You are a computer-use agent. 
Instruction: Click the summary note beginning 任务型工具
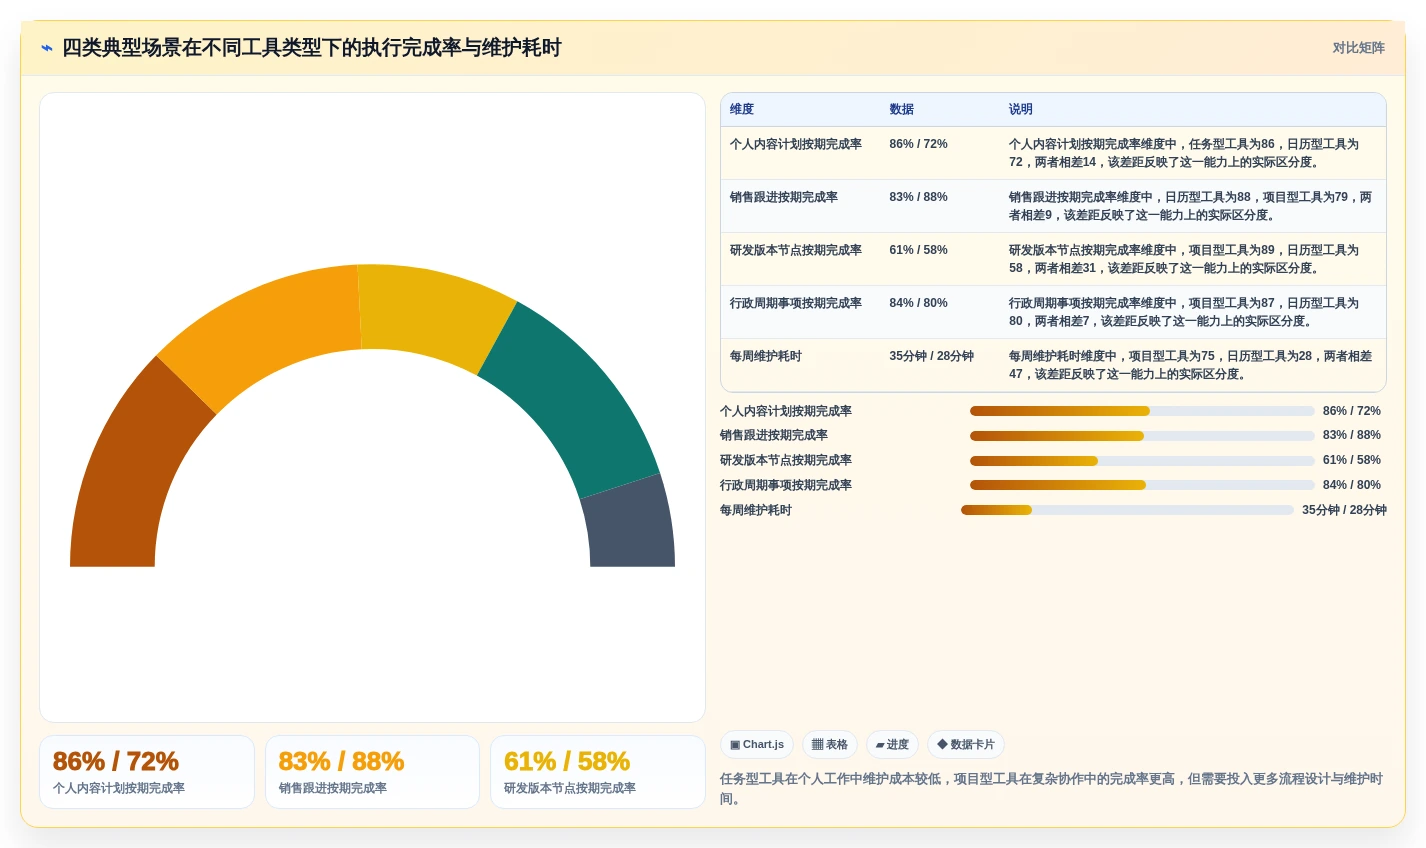(x=1052, y=788)
